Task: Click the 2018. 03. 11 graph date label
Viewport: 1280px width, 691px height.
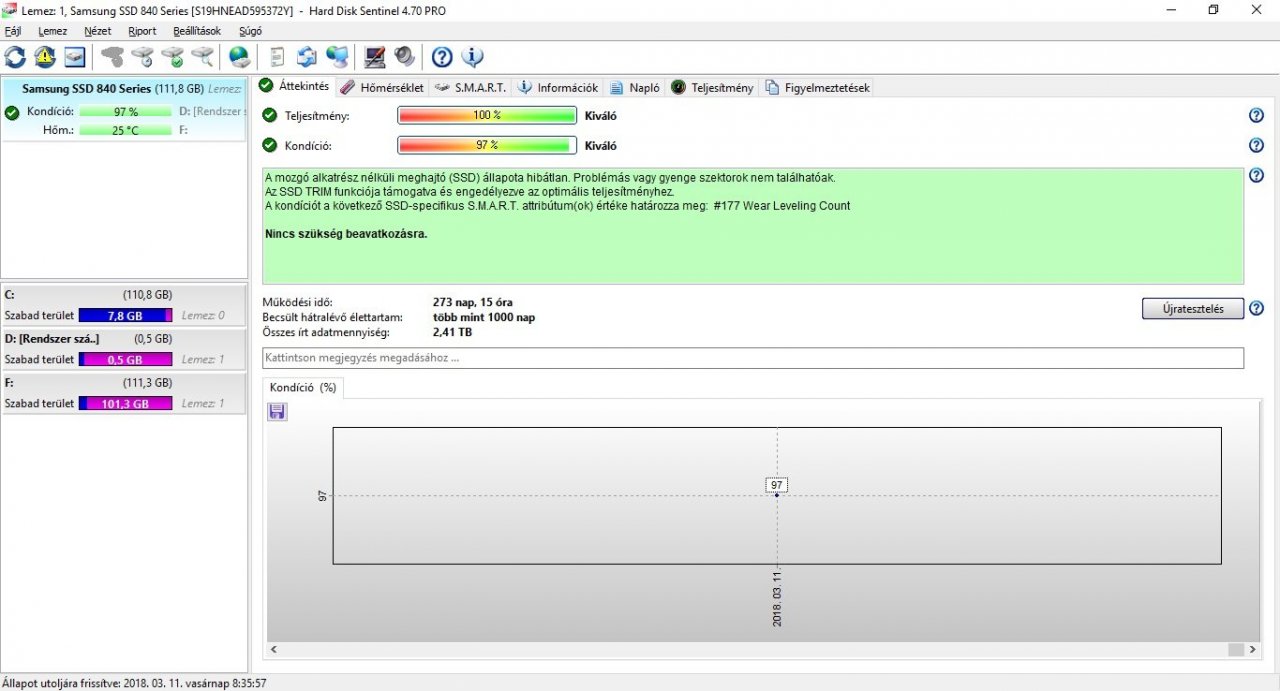Action: [x=777, y=599]
